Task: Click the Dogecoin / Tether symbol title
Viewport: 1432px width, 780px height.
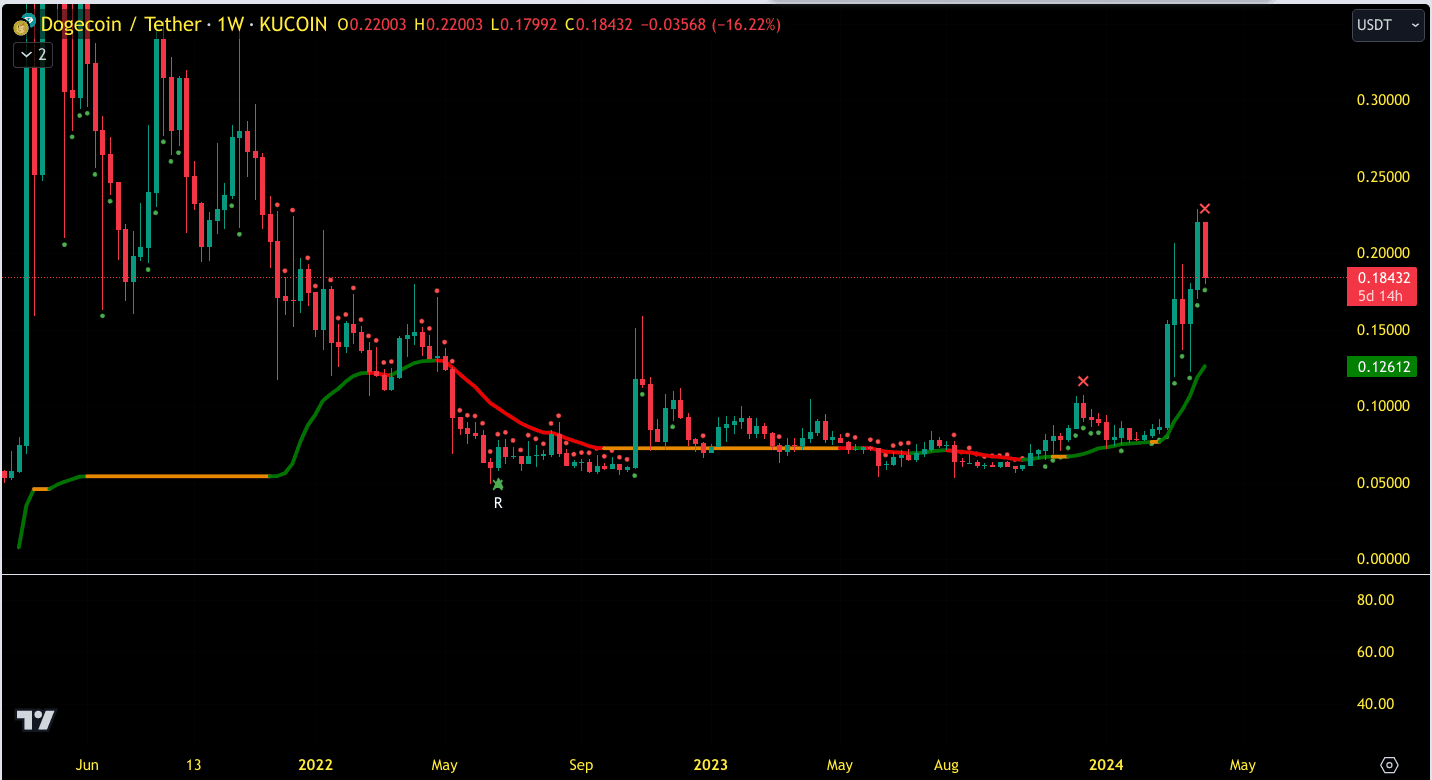Action: point(121,24)
